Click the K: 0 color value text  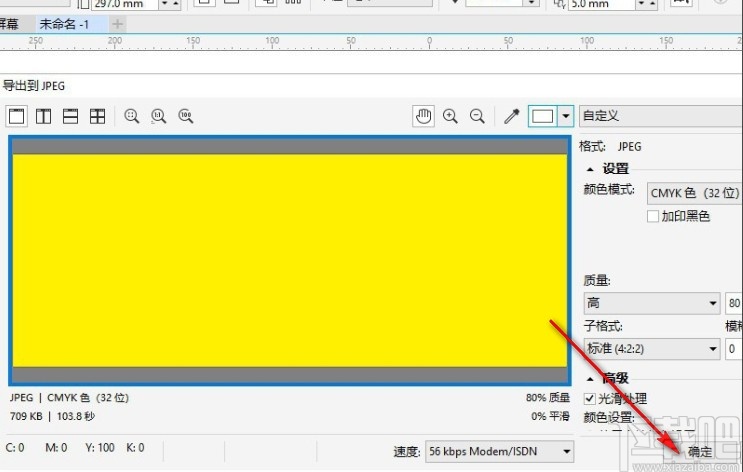(136, 447)
